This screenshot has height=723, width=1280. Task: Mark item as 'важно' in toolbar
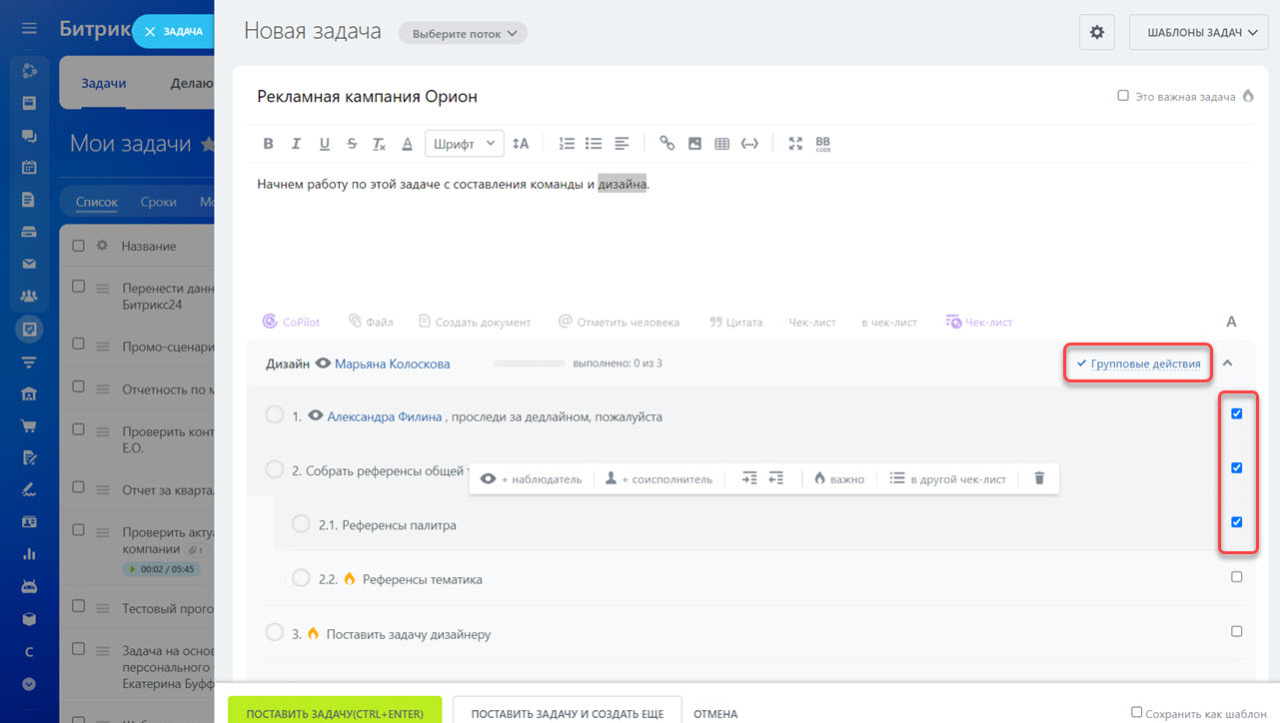coord(838,479)
